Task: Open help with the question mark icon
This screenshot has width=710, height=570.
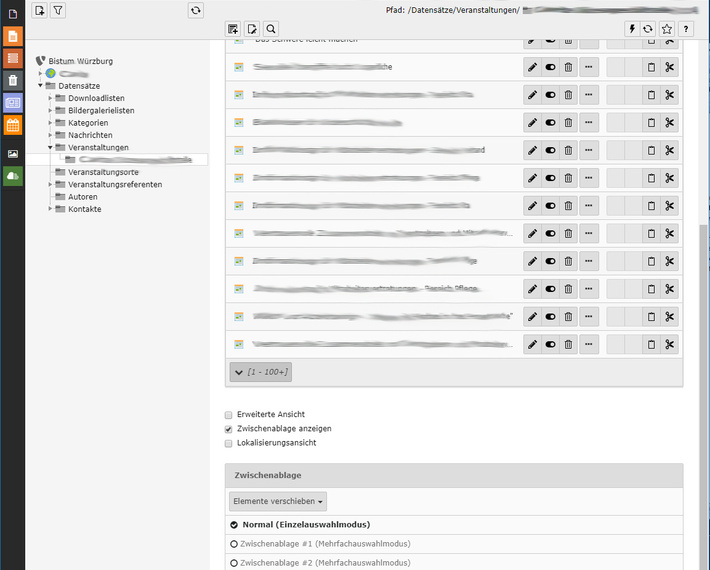Action: (685, 29)
